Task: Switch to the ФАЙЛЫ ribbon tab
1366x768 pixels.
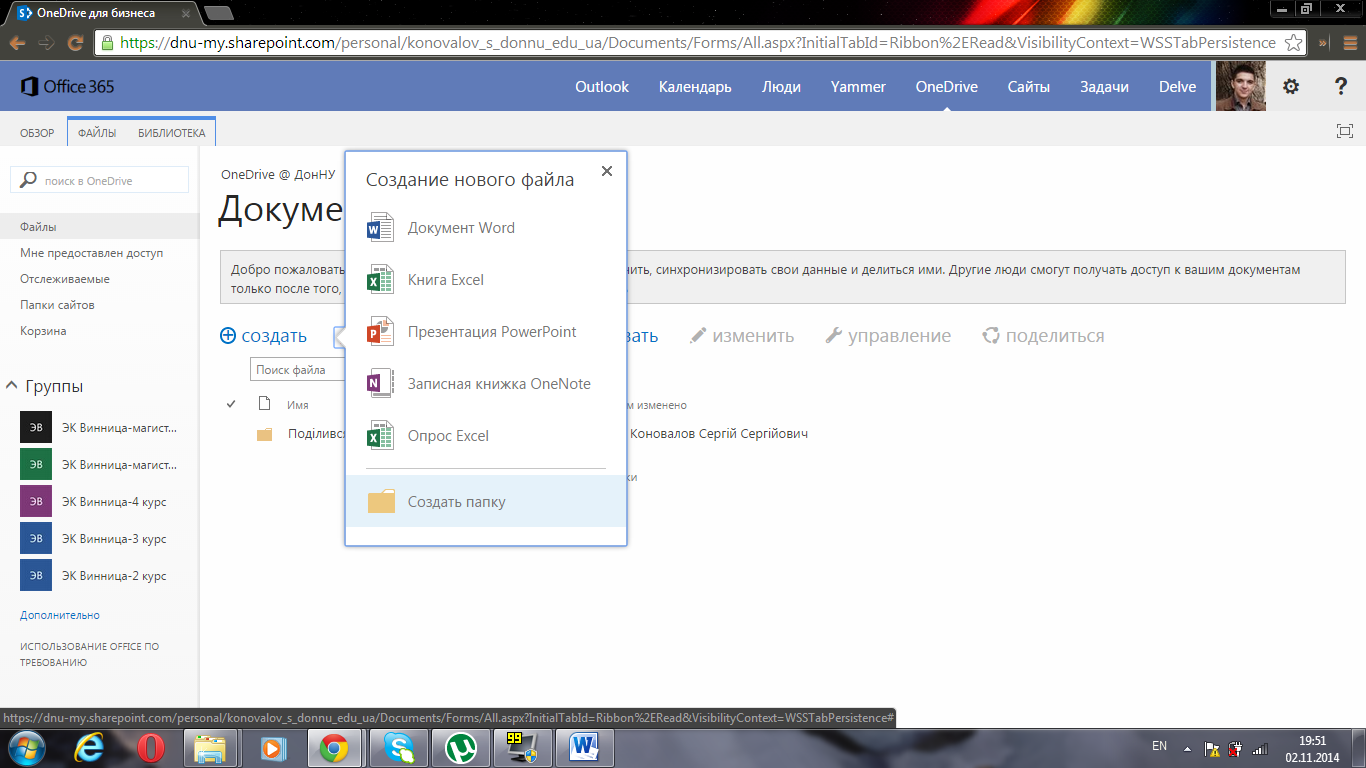Action: tap(97, 133)
